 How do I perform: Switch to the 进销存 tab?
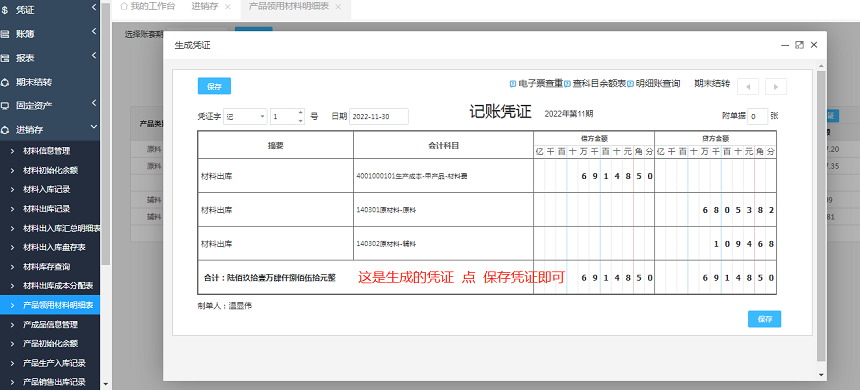[204, 7]
